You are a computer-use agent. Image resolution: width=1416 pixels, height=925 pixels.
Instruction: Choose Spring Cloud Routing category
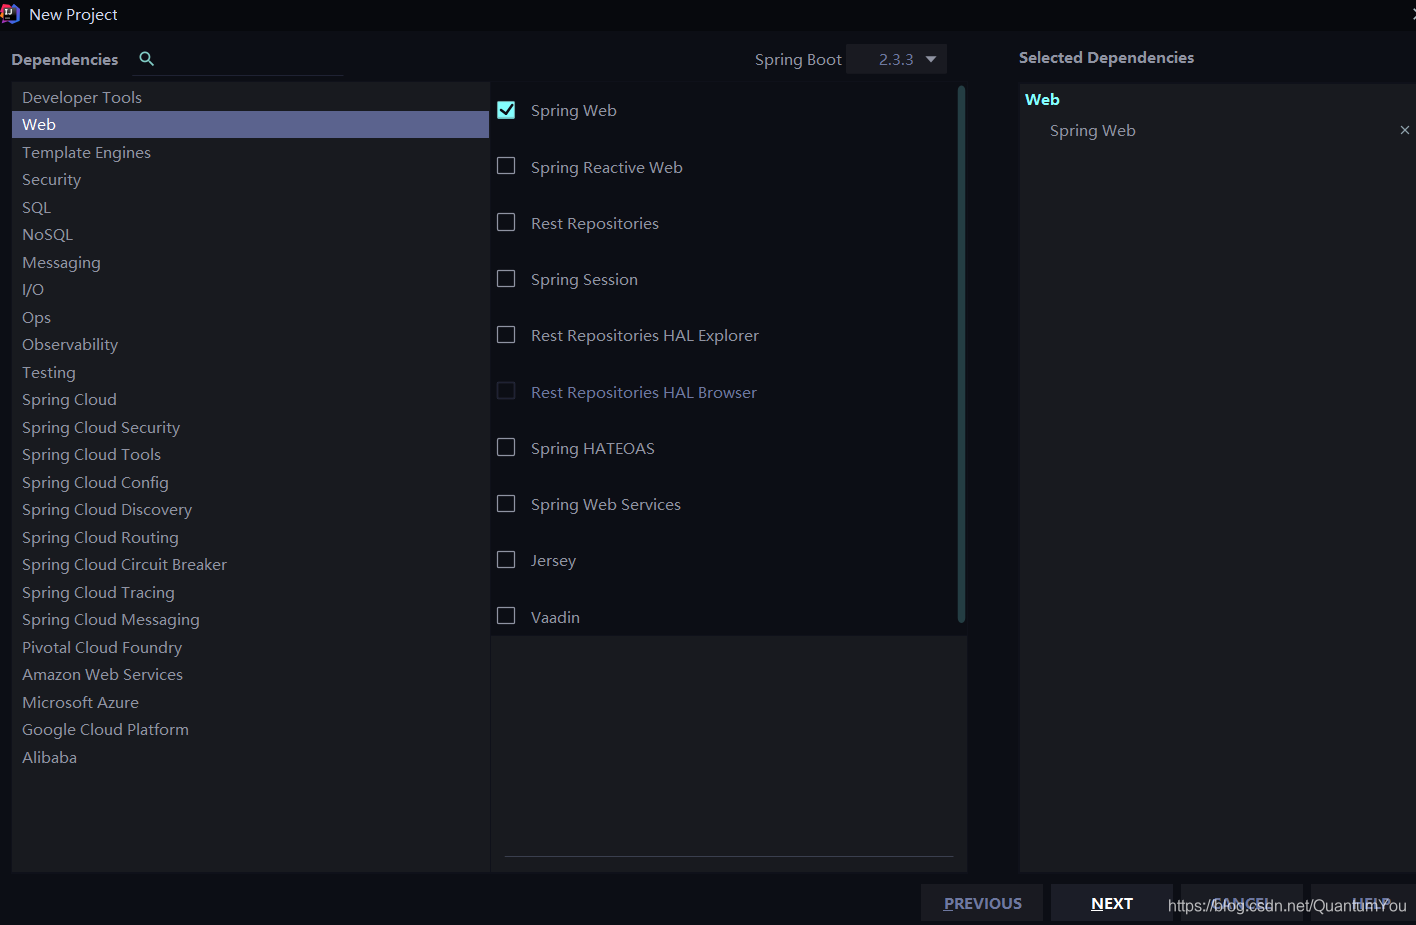(250, 537)
